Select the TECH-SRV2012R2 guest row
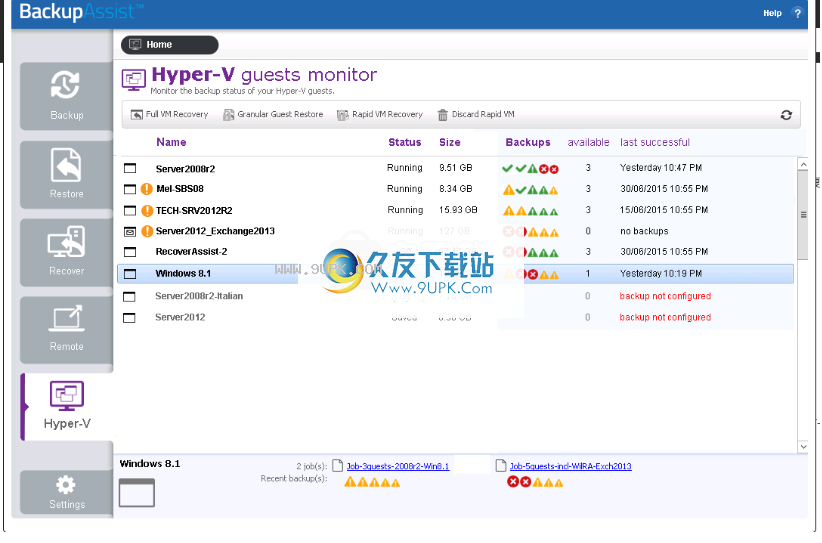The image size is (822, 543). click(456, 210)
